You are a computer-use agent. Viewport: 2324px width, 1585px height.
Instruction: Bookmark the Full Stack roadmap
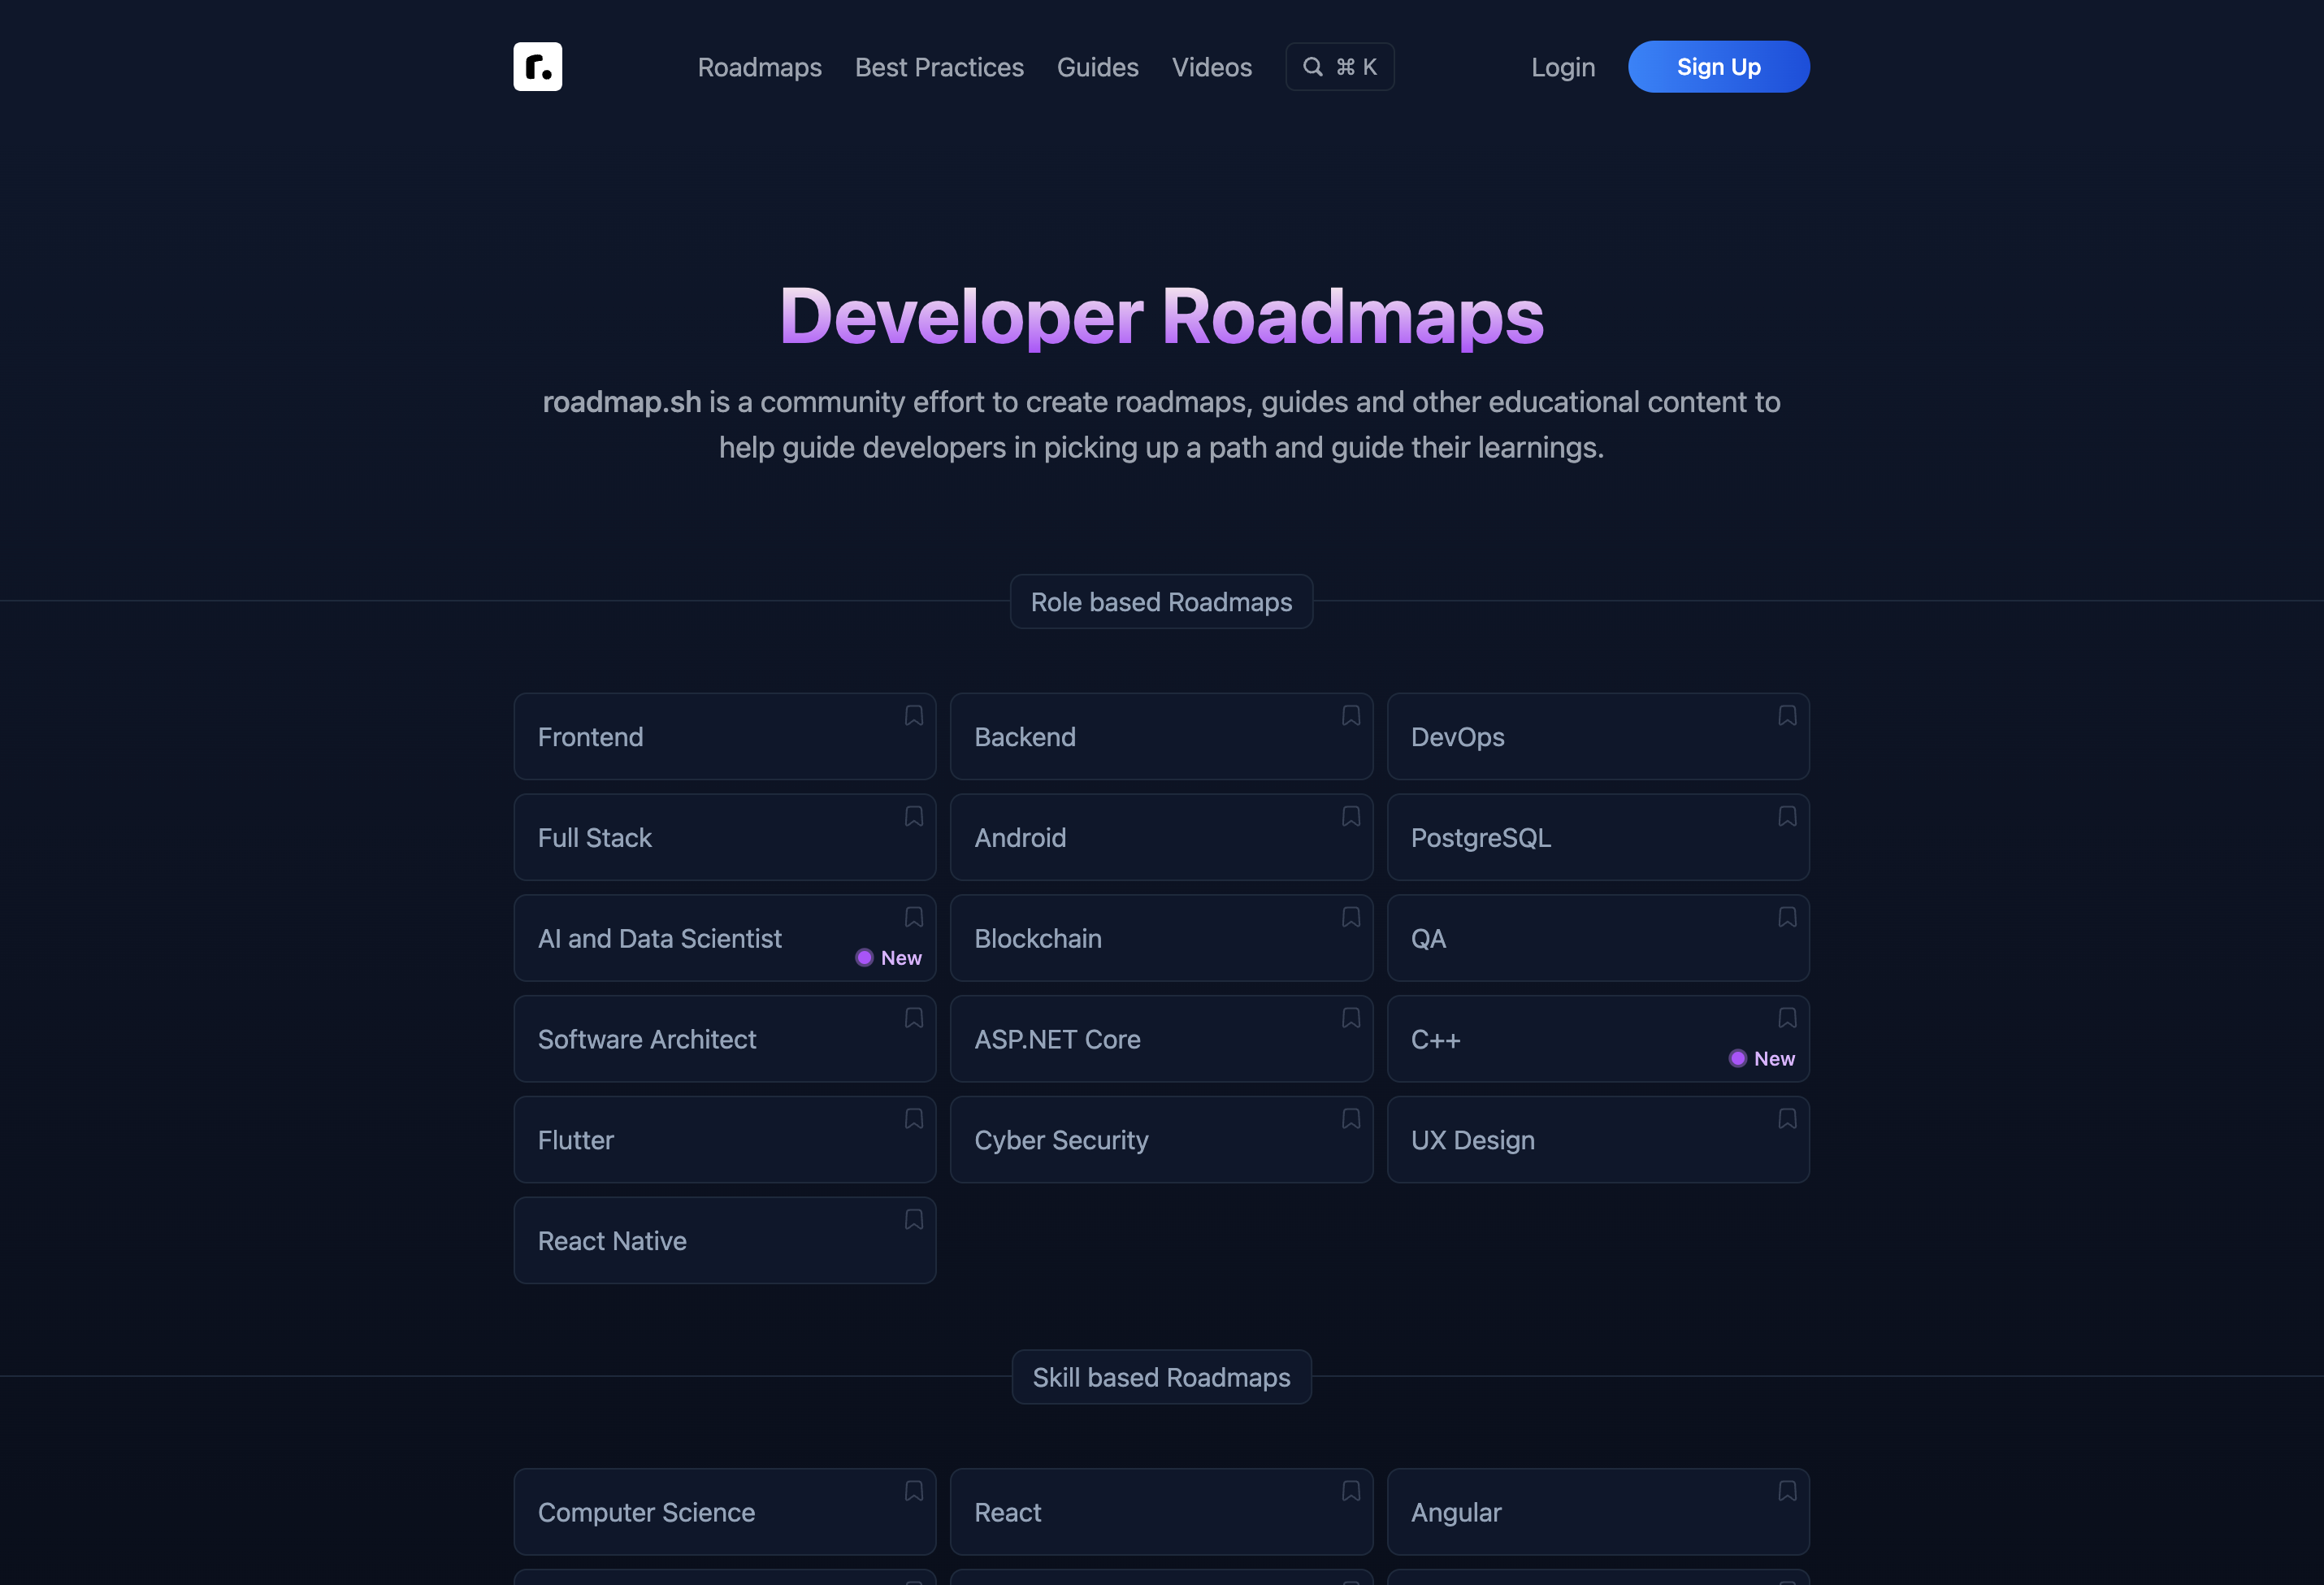point(913,817)
